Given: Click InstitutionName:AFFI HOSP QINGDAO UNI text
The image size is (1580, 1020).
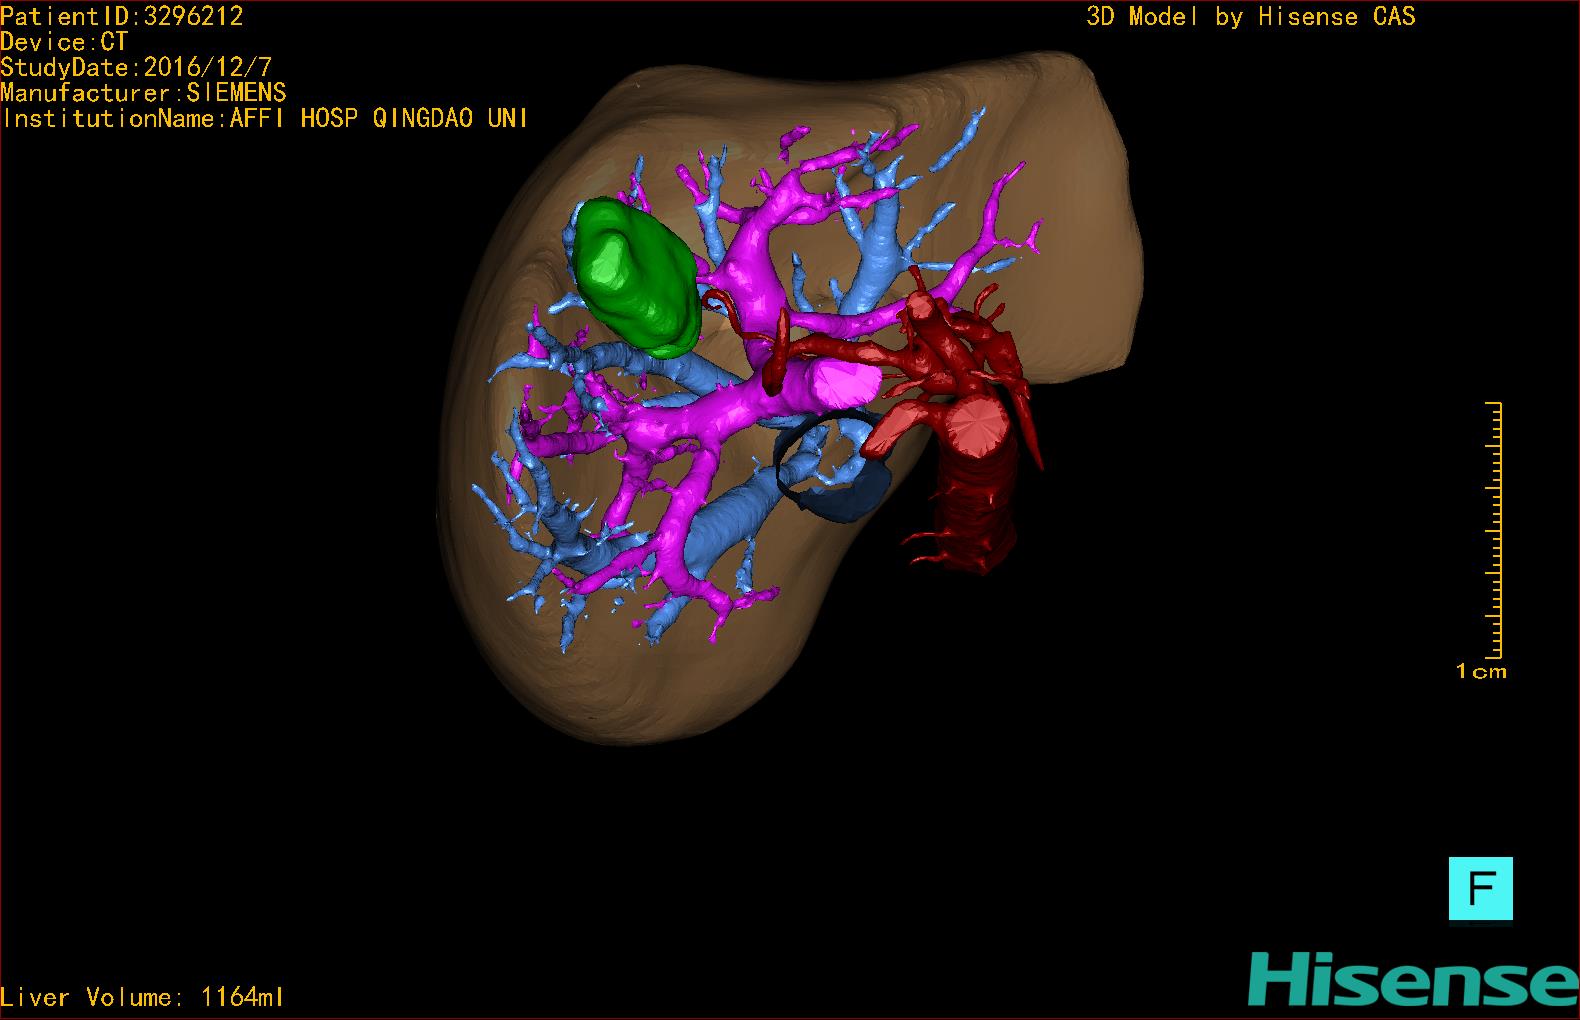Looking at the screenshot, I should point(265,119).
